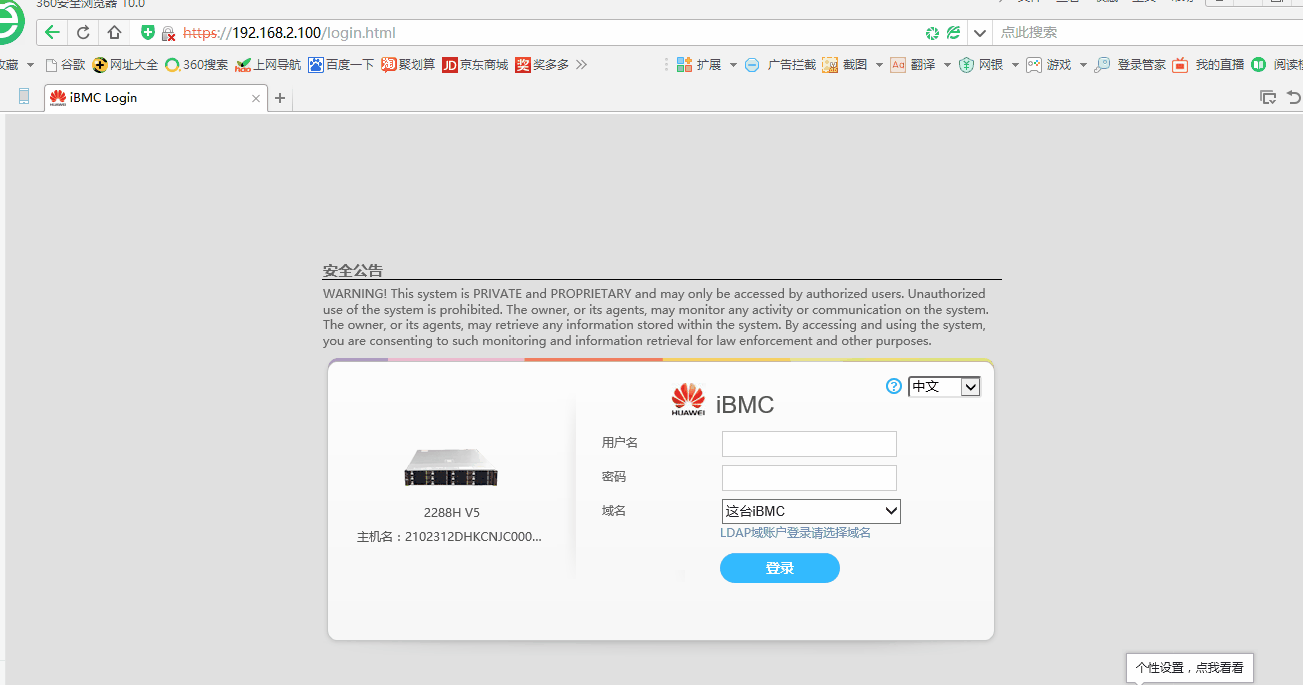Open the 域名 domain dropdown 这台iBMC
Image resolution: width=1303 pixels, height=685 pixels.
811,511
